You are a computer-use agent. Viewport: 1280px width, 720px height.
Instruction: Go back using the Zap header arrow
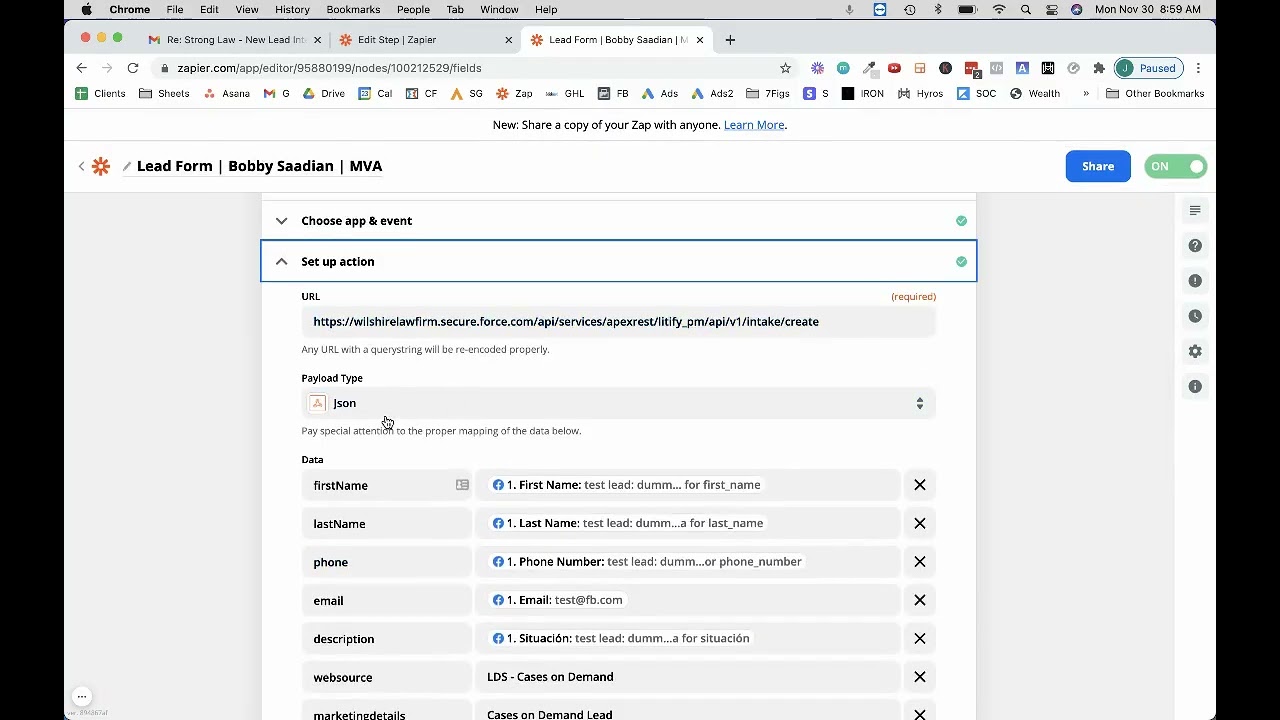tap(81, 166)
